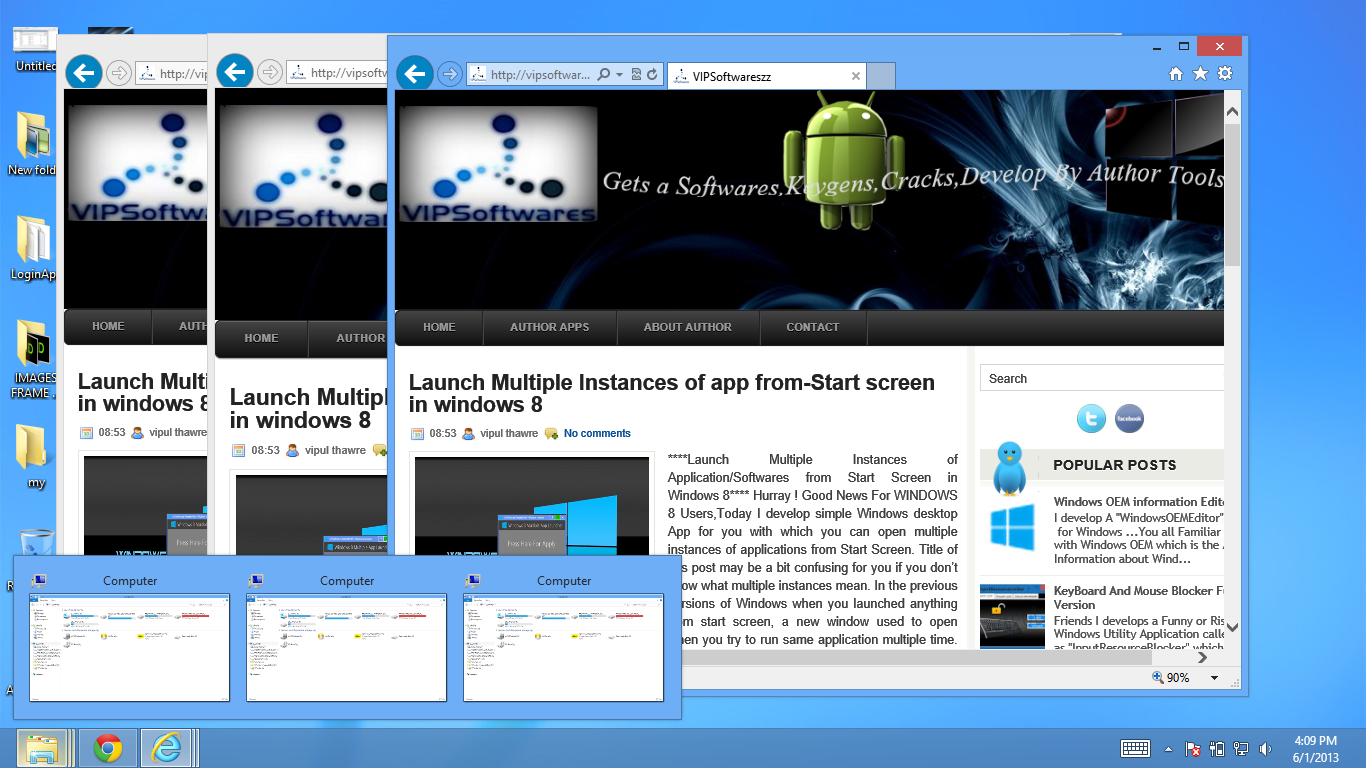Screen dimensions: 1366x768
Task: Click File Explorer icon on the taskbar
Action: point(42,748)
